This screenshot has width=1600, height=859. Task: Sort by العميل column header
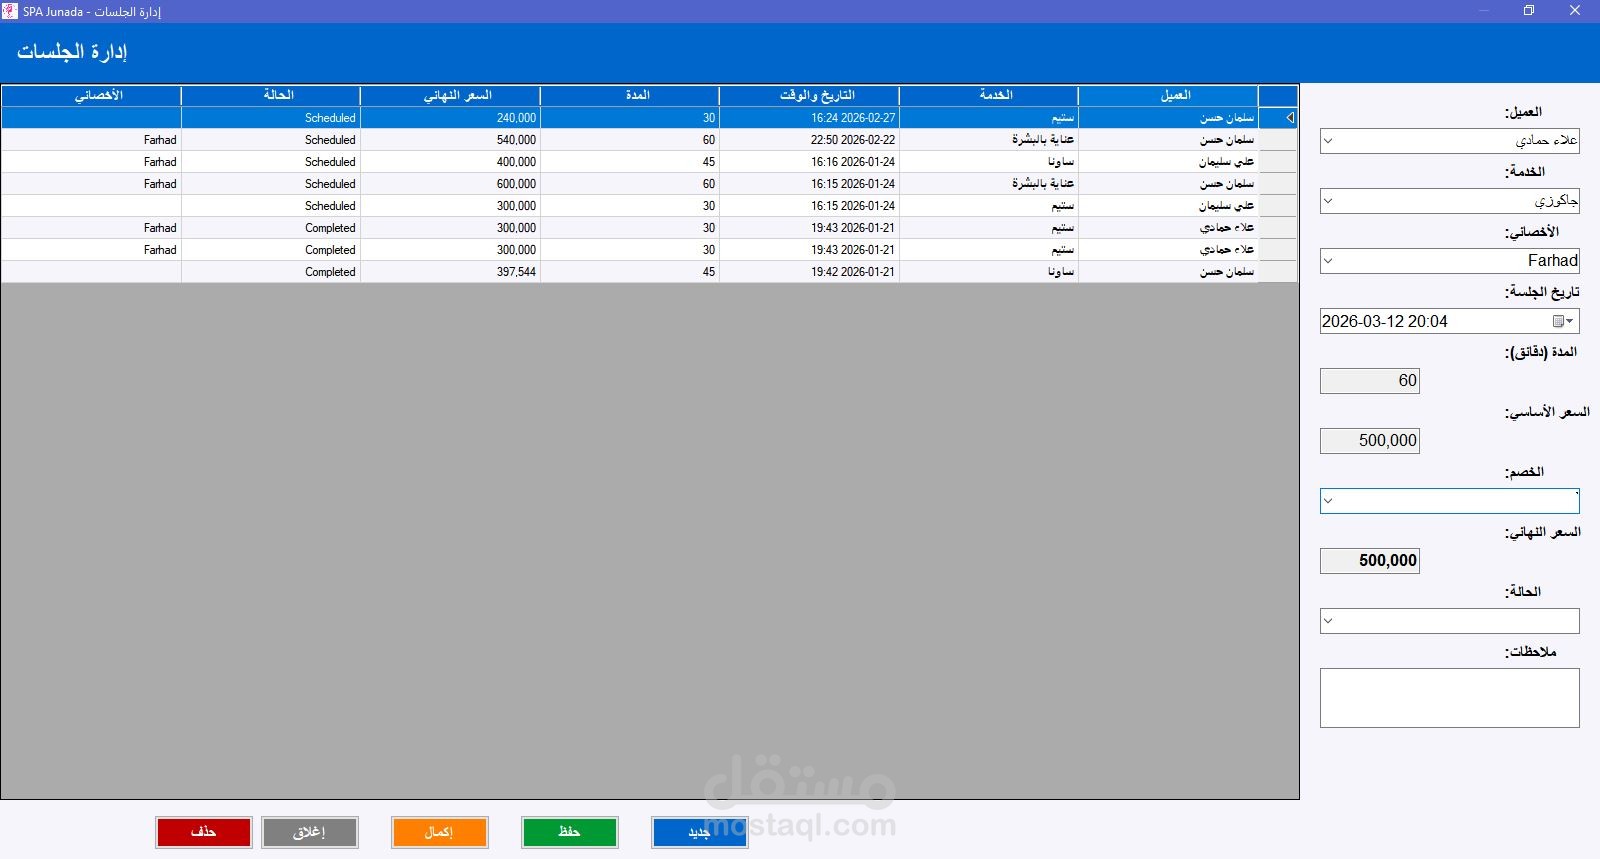(1168, 96)
